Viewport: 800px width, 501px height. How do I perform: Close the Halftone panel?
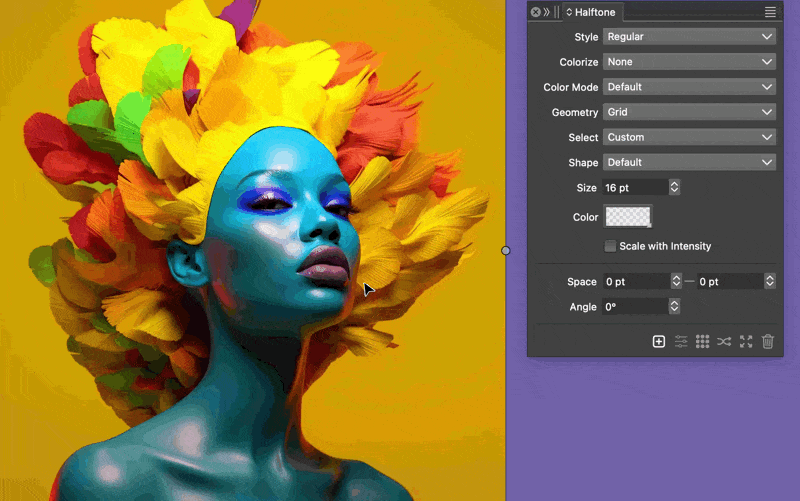[536, 12]
